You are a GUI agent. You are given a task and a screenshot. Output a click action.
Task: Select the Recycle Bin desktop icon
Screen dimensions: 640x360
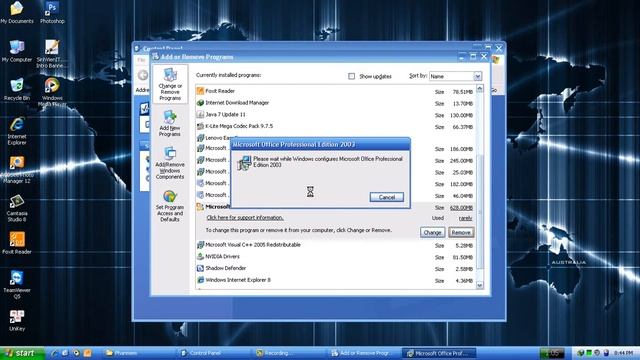point(17,89)
